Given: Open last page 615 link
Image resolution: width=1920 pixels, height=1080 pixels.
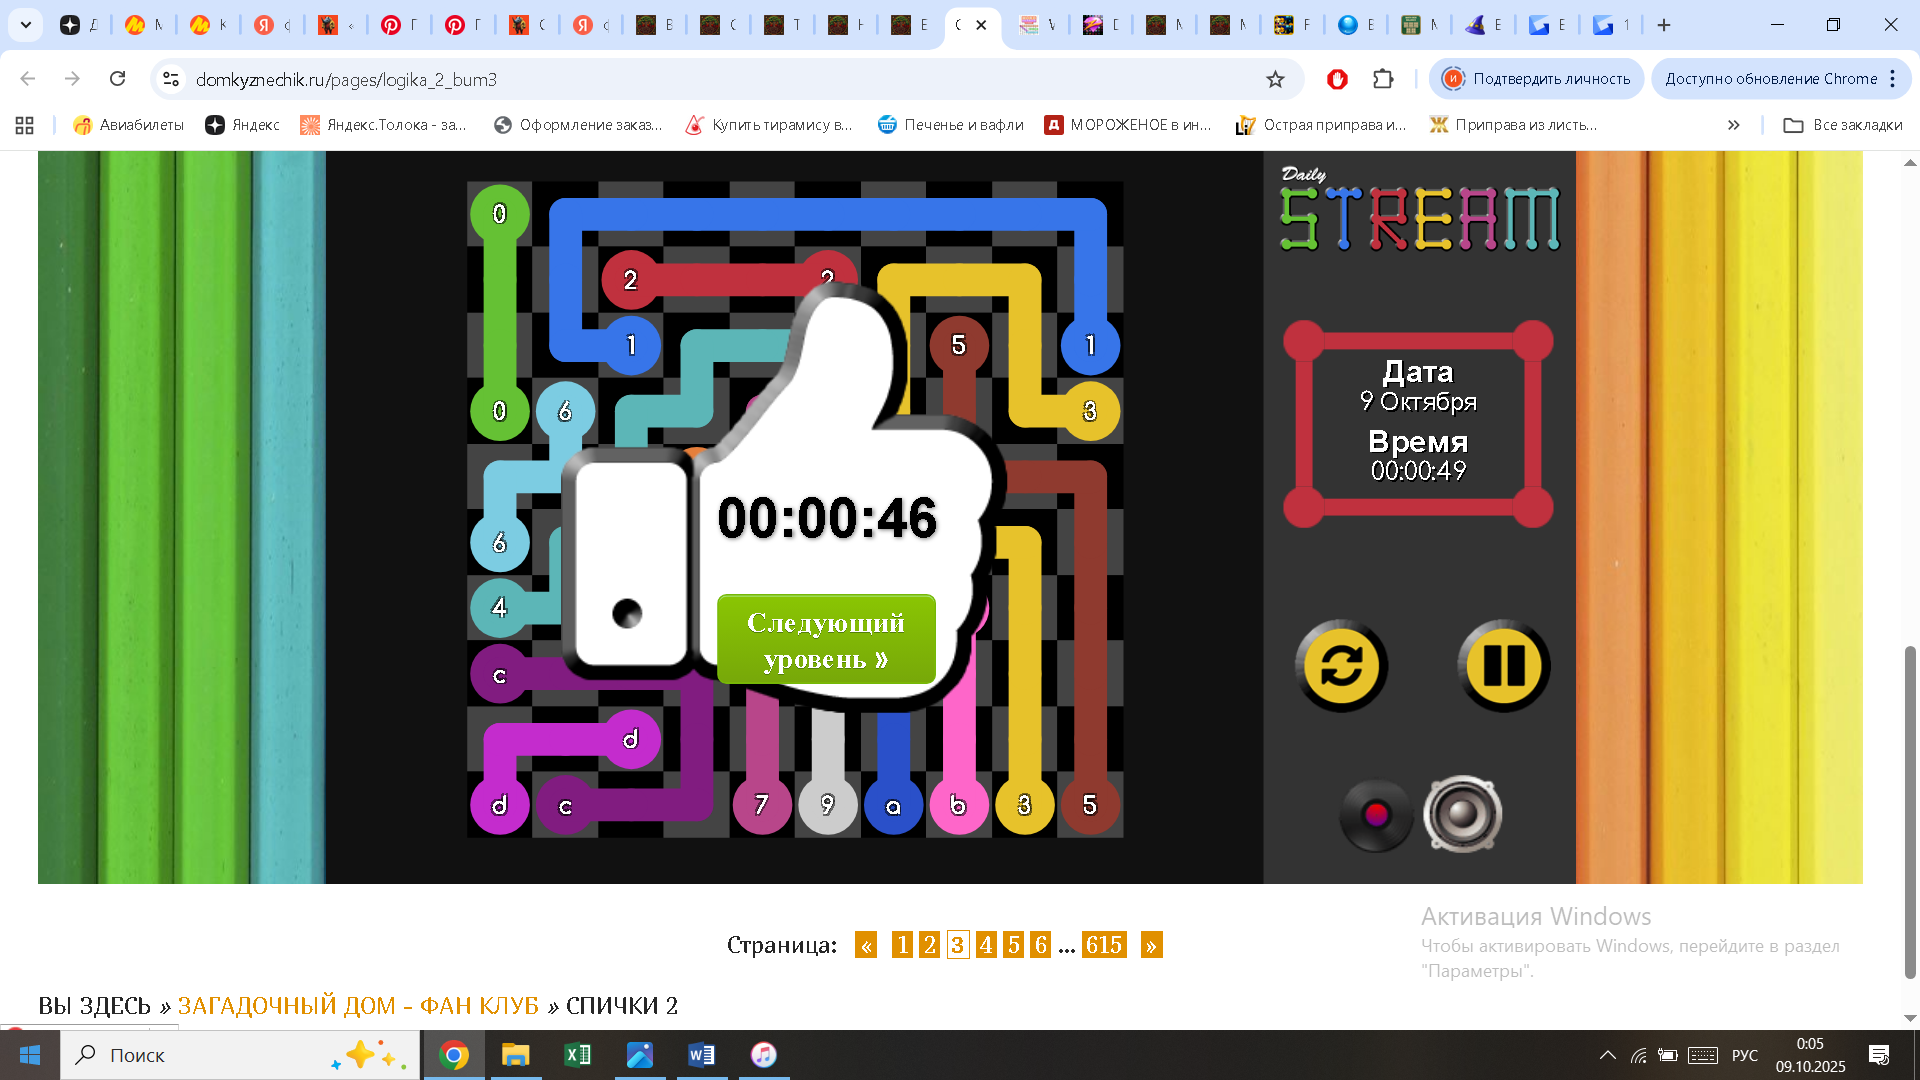Looking at the screenshot, I should click(1103, 945).
